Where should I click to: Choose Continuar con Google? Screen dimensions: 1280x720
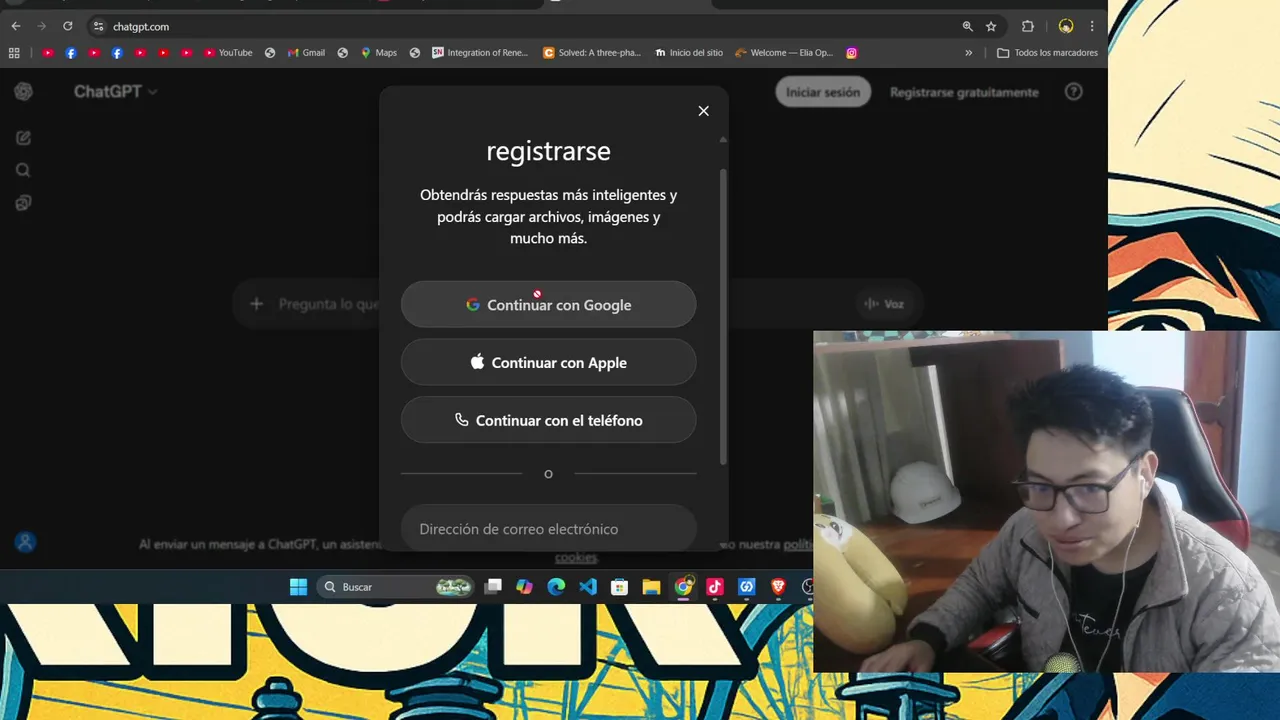point(548,304)
